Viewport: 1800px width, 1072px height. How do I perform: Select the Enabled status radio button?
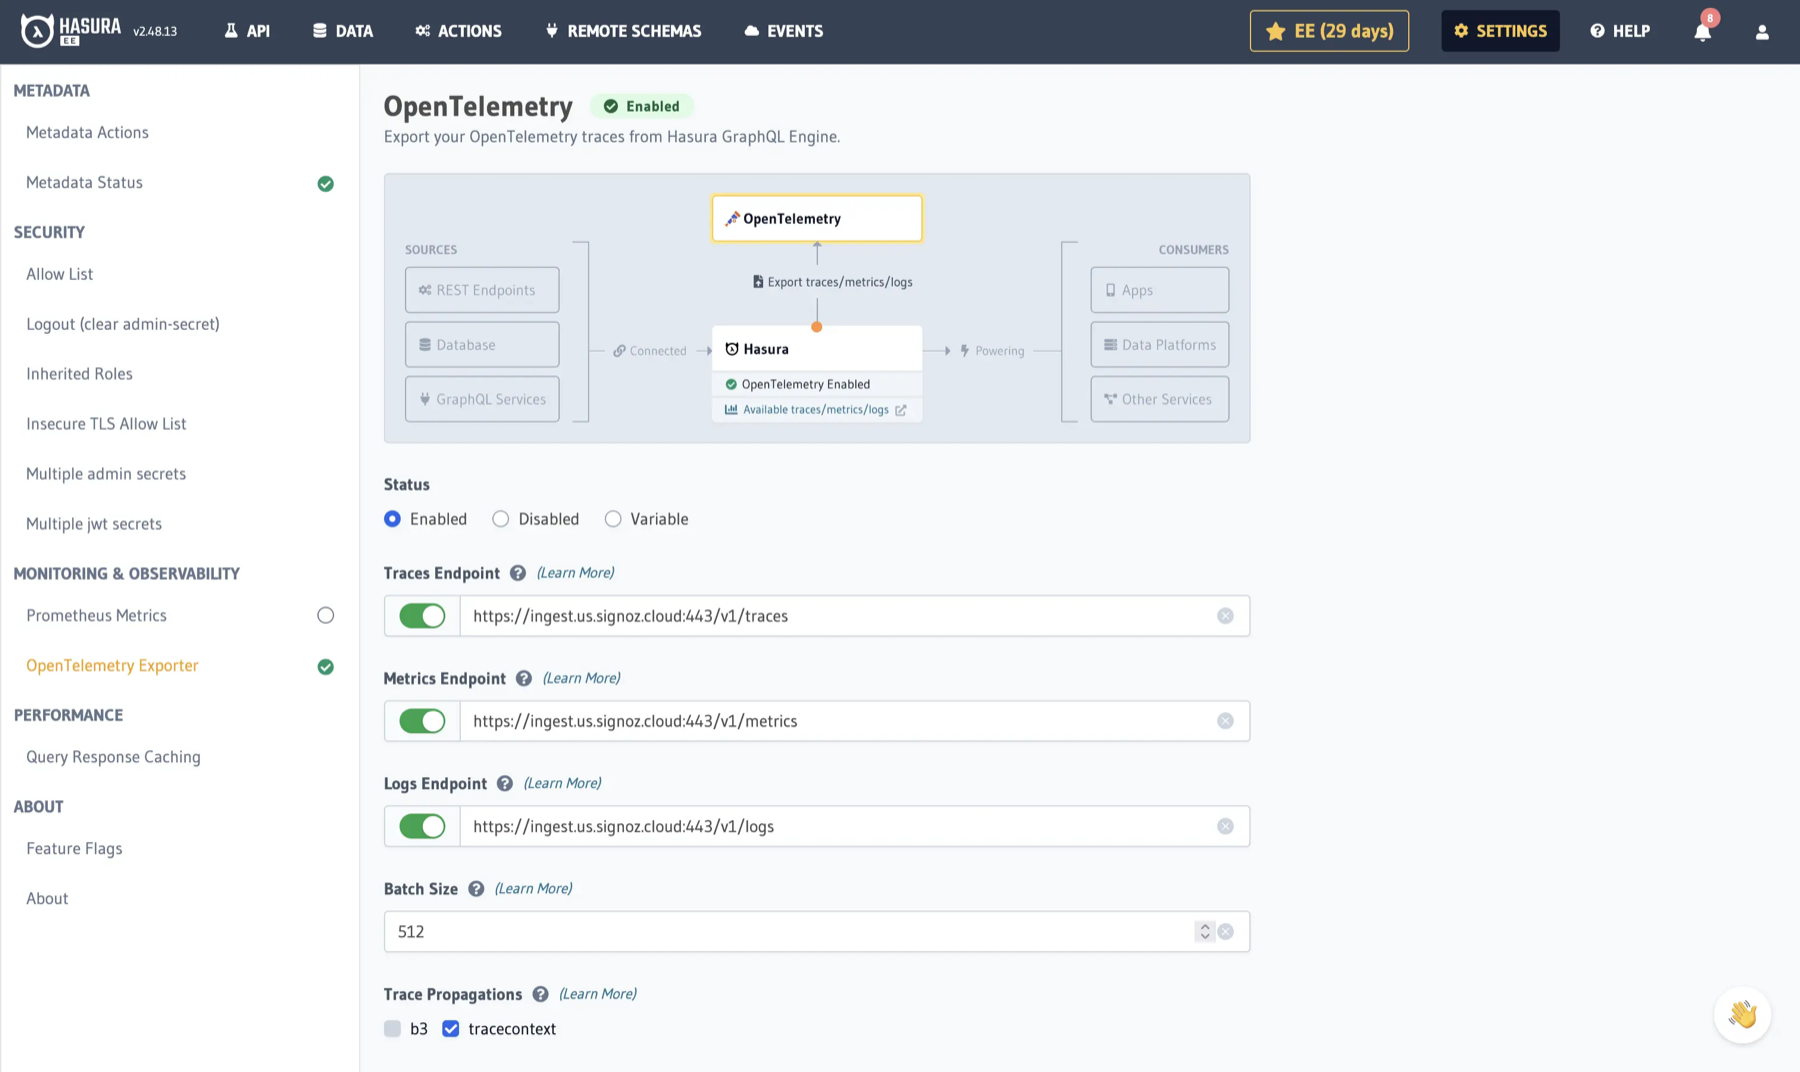[x=392, y=519]
